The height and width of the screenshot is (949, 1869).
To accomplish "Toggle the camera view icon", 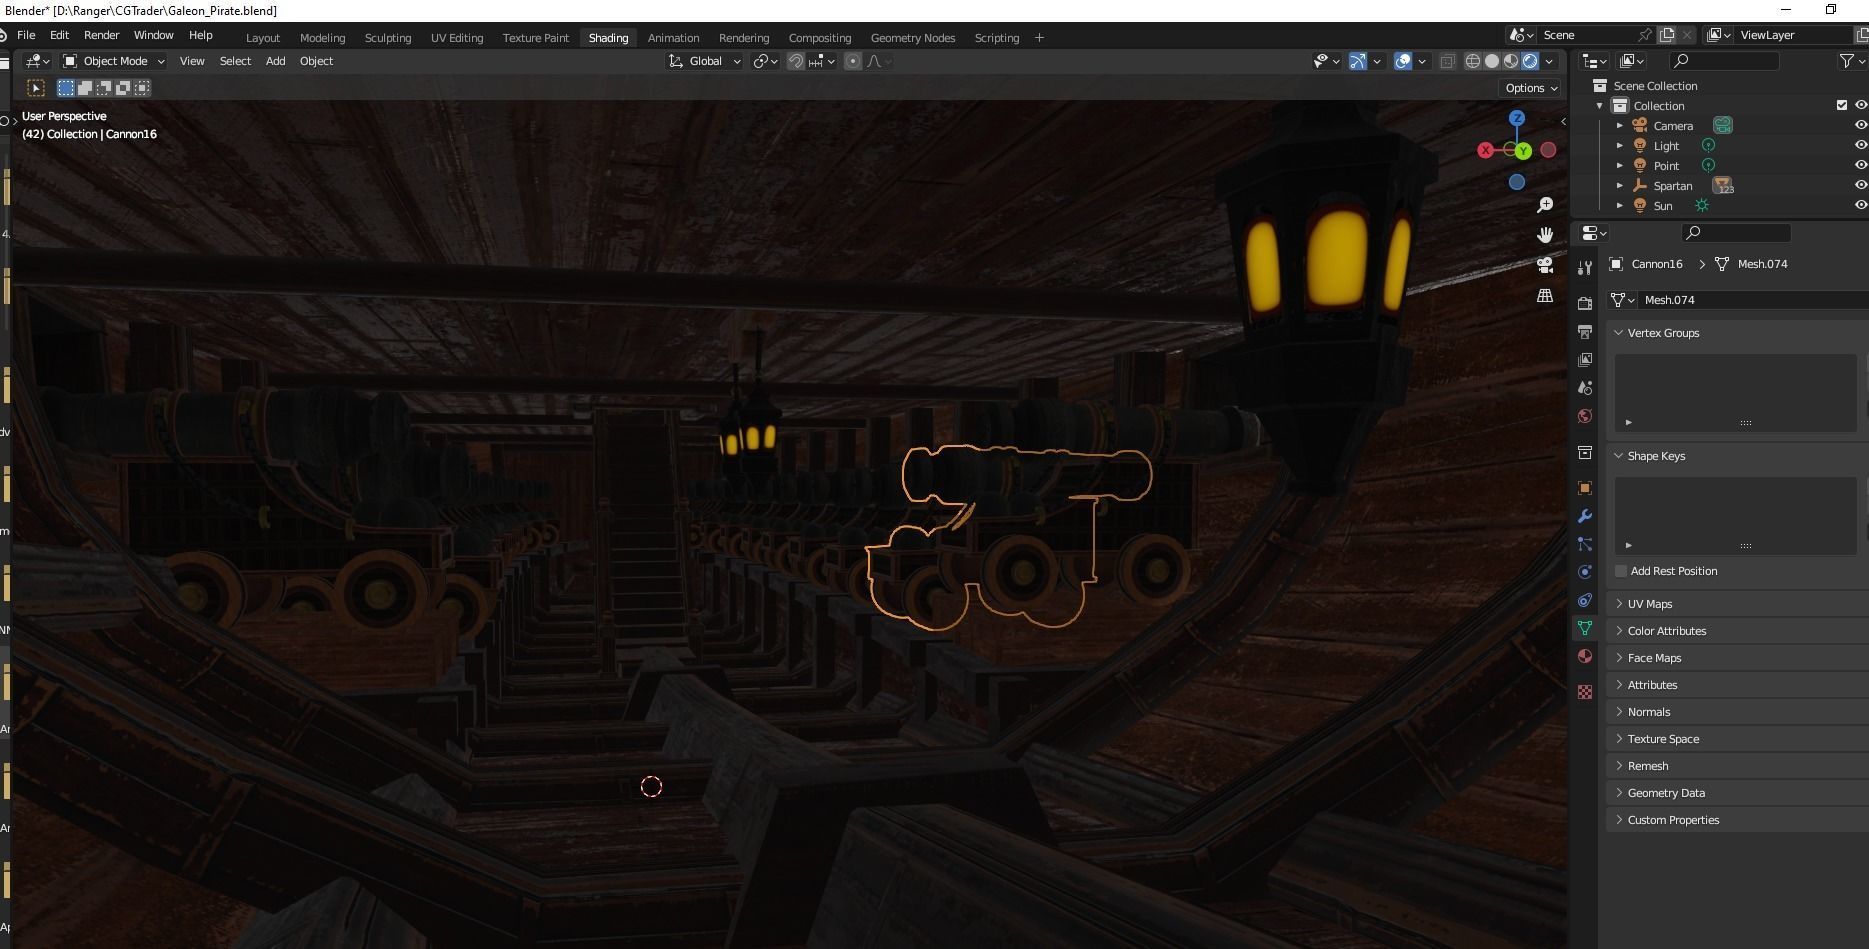I will (1545, 265).
